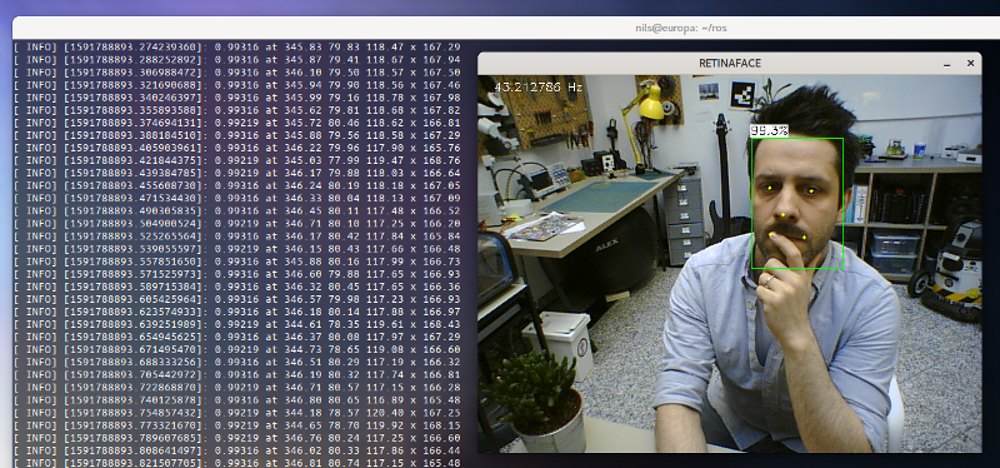The image size is (1000, 468).
Task: Select log line ending 118.78 x 167.98
Action: (237, 98)
